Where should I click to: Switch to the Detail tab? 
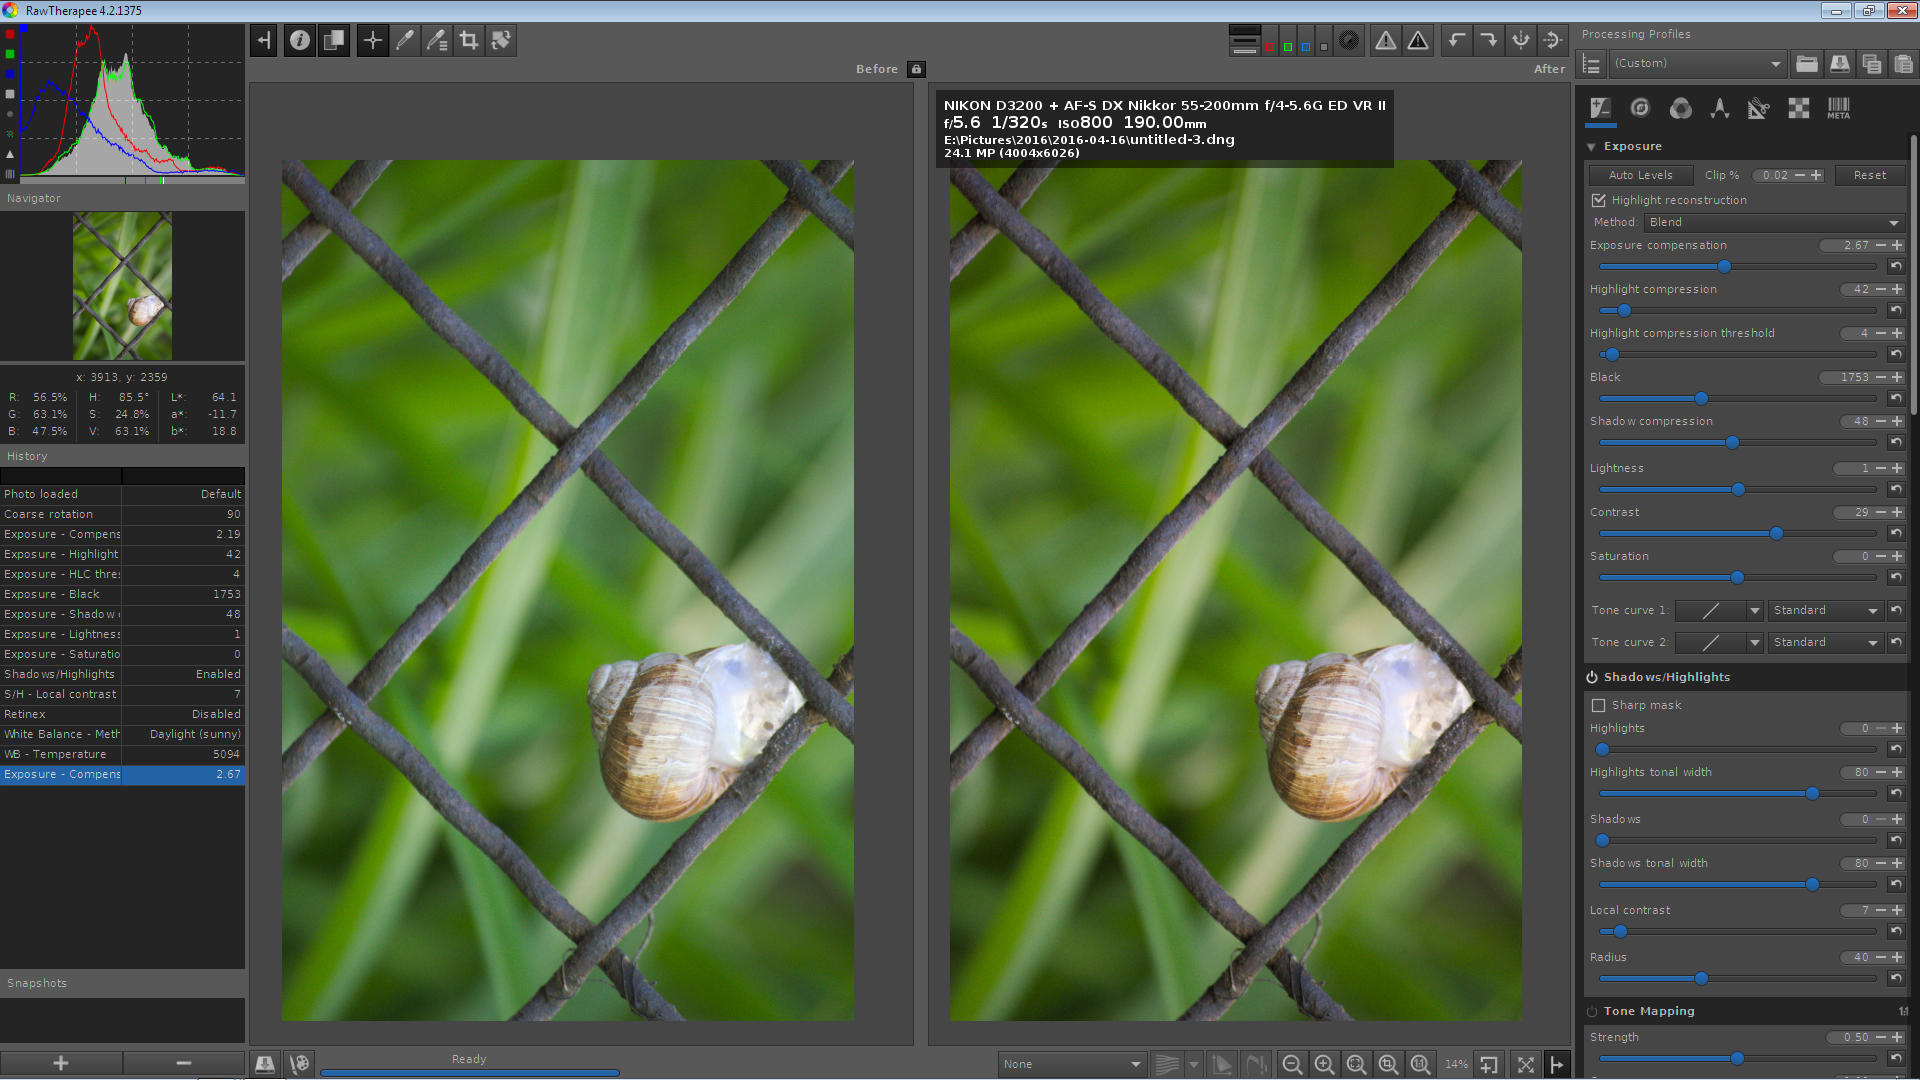[1640, 108]
